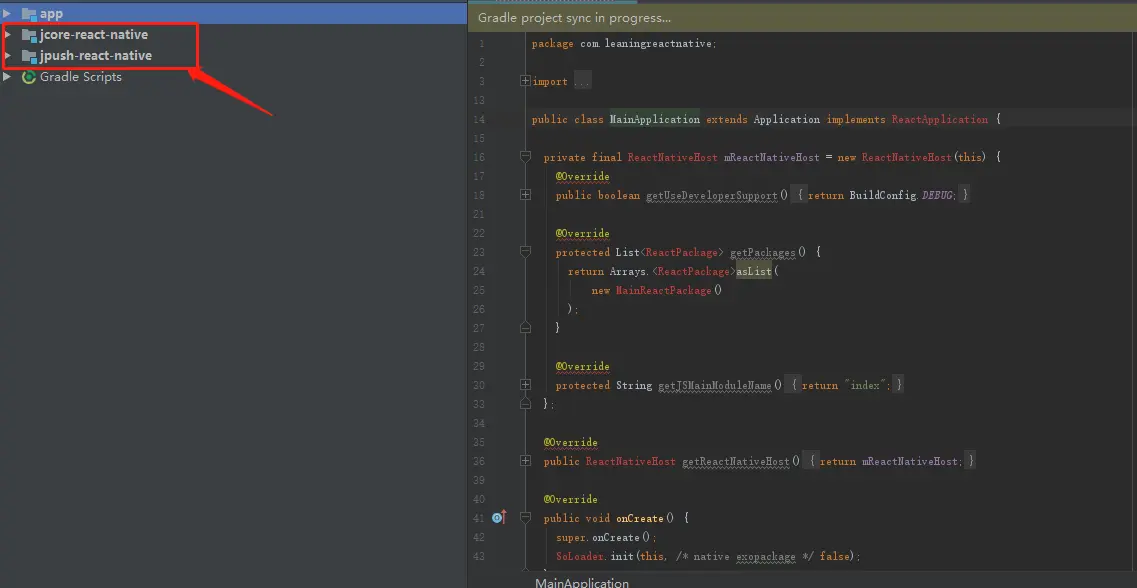Click getReactNativeHost method name on line 36
The height and width of the screenshot is (588, 1137).
[x=735, y=461]
